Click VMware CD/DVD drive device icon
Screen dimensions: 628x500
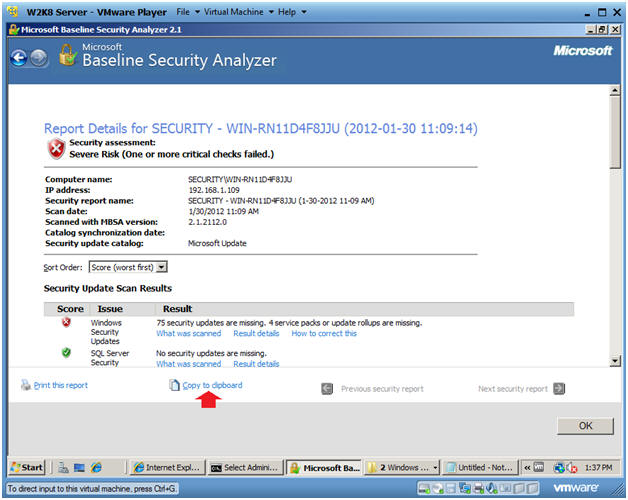(438, 488)
